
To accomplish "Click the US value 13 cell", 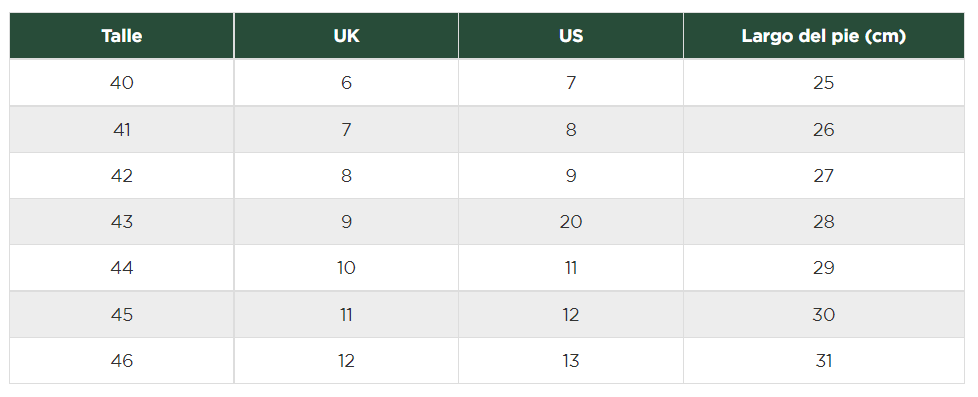I will pyautogui.click(x=571, y=361).
